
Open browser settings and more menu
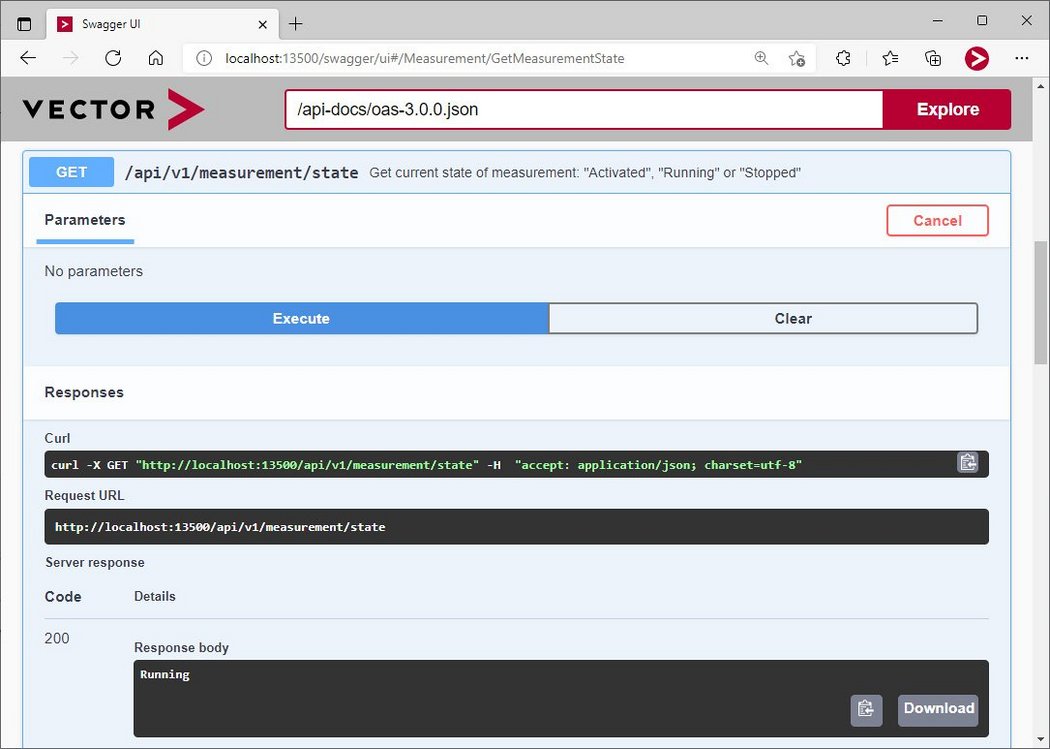tap(1021, 58)
